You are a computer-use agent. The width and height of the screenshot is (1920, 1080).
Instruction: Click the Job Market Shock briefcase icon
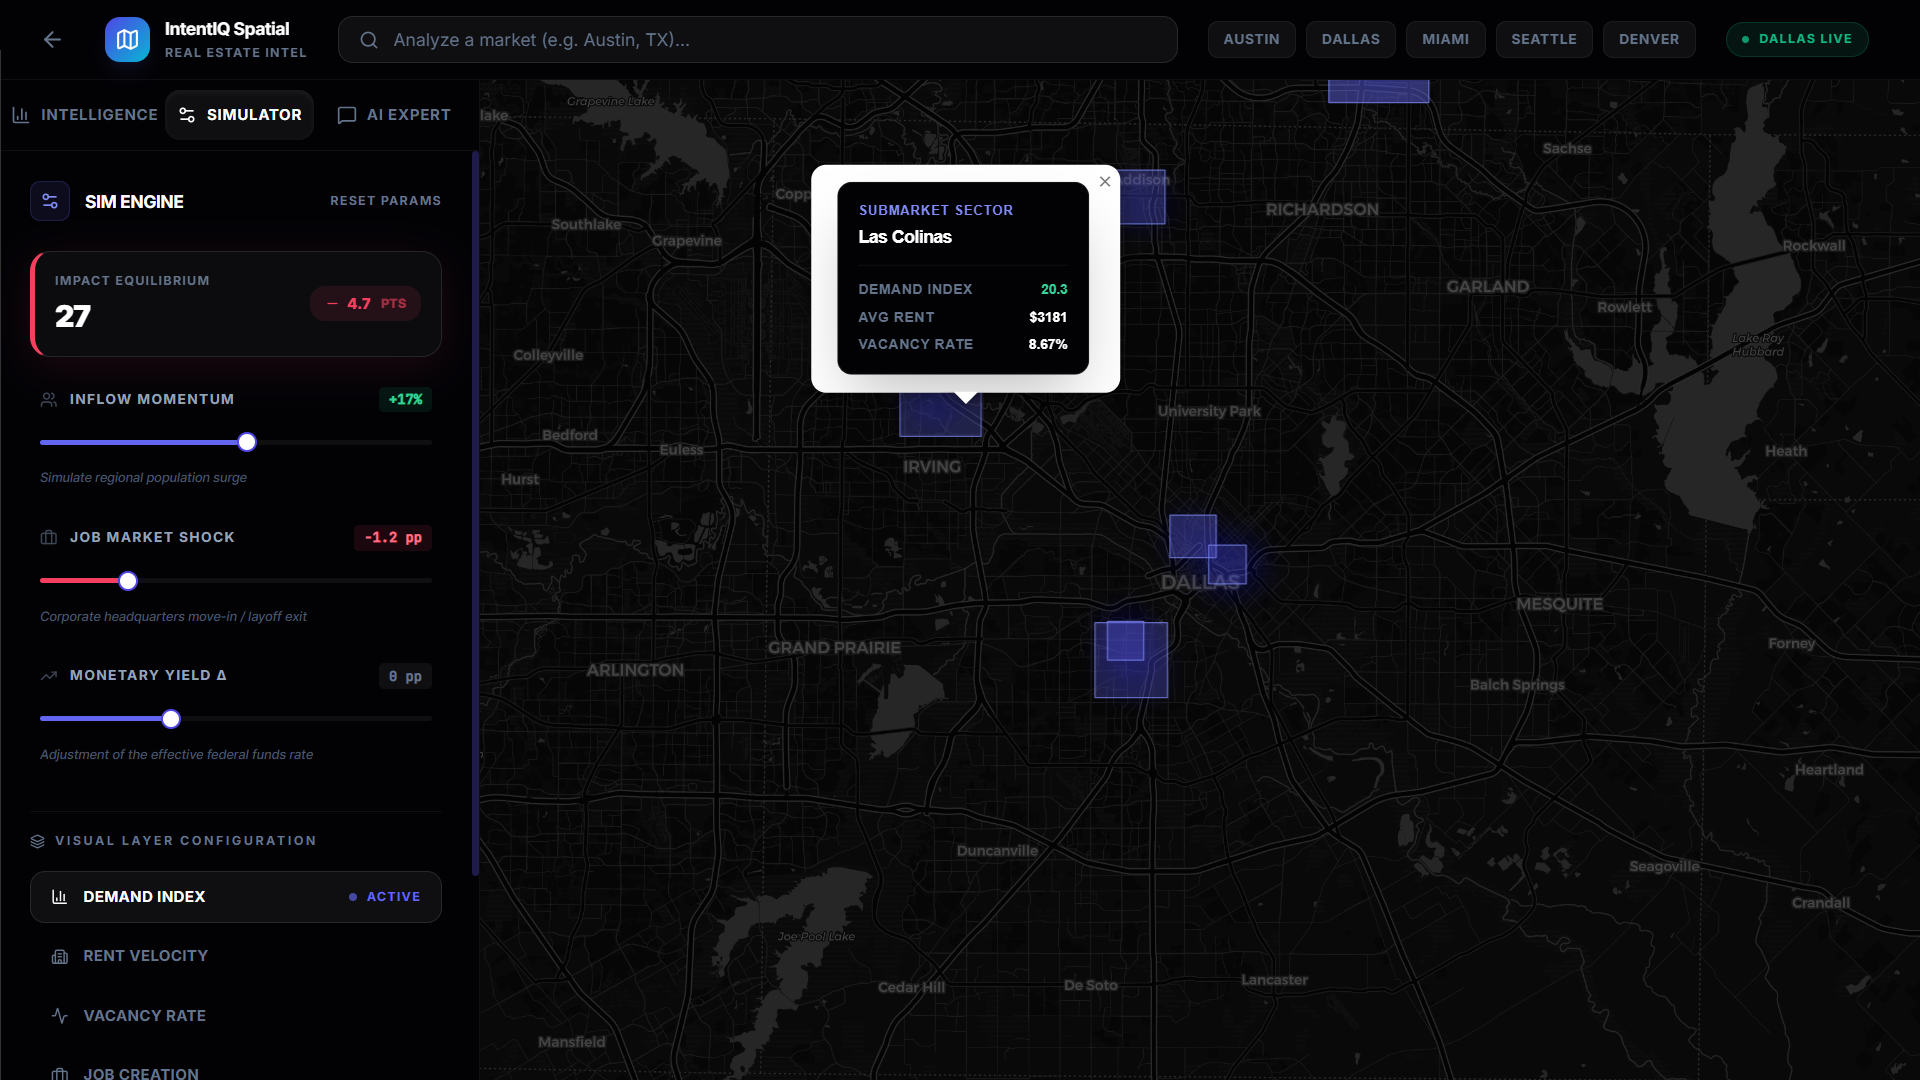coord(48,537)
